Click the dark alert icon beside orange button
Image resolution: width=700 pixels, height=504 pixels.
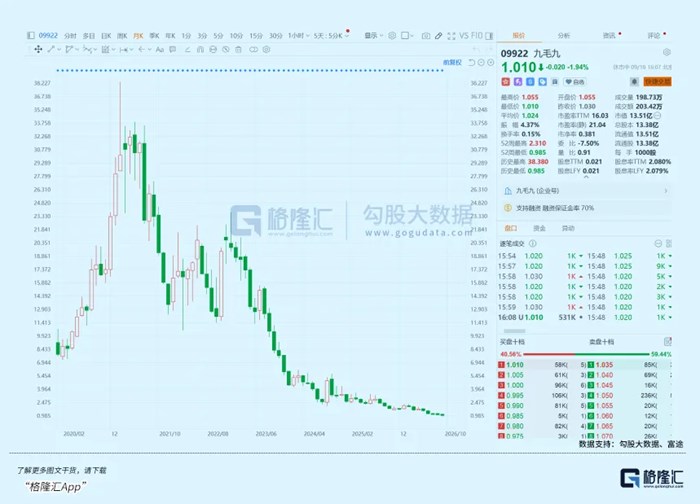pyautogui.click(x=634, y=82)
